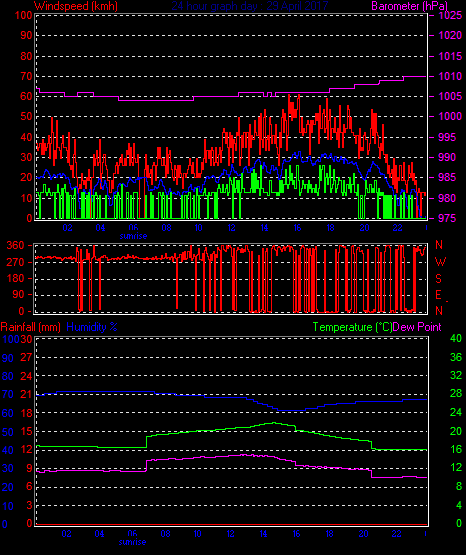
Task: Click hour 14 on humidity chart time axis
Action: click(x=263, y=534)
